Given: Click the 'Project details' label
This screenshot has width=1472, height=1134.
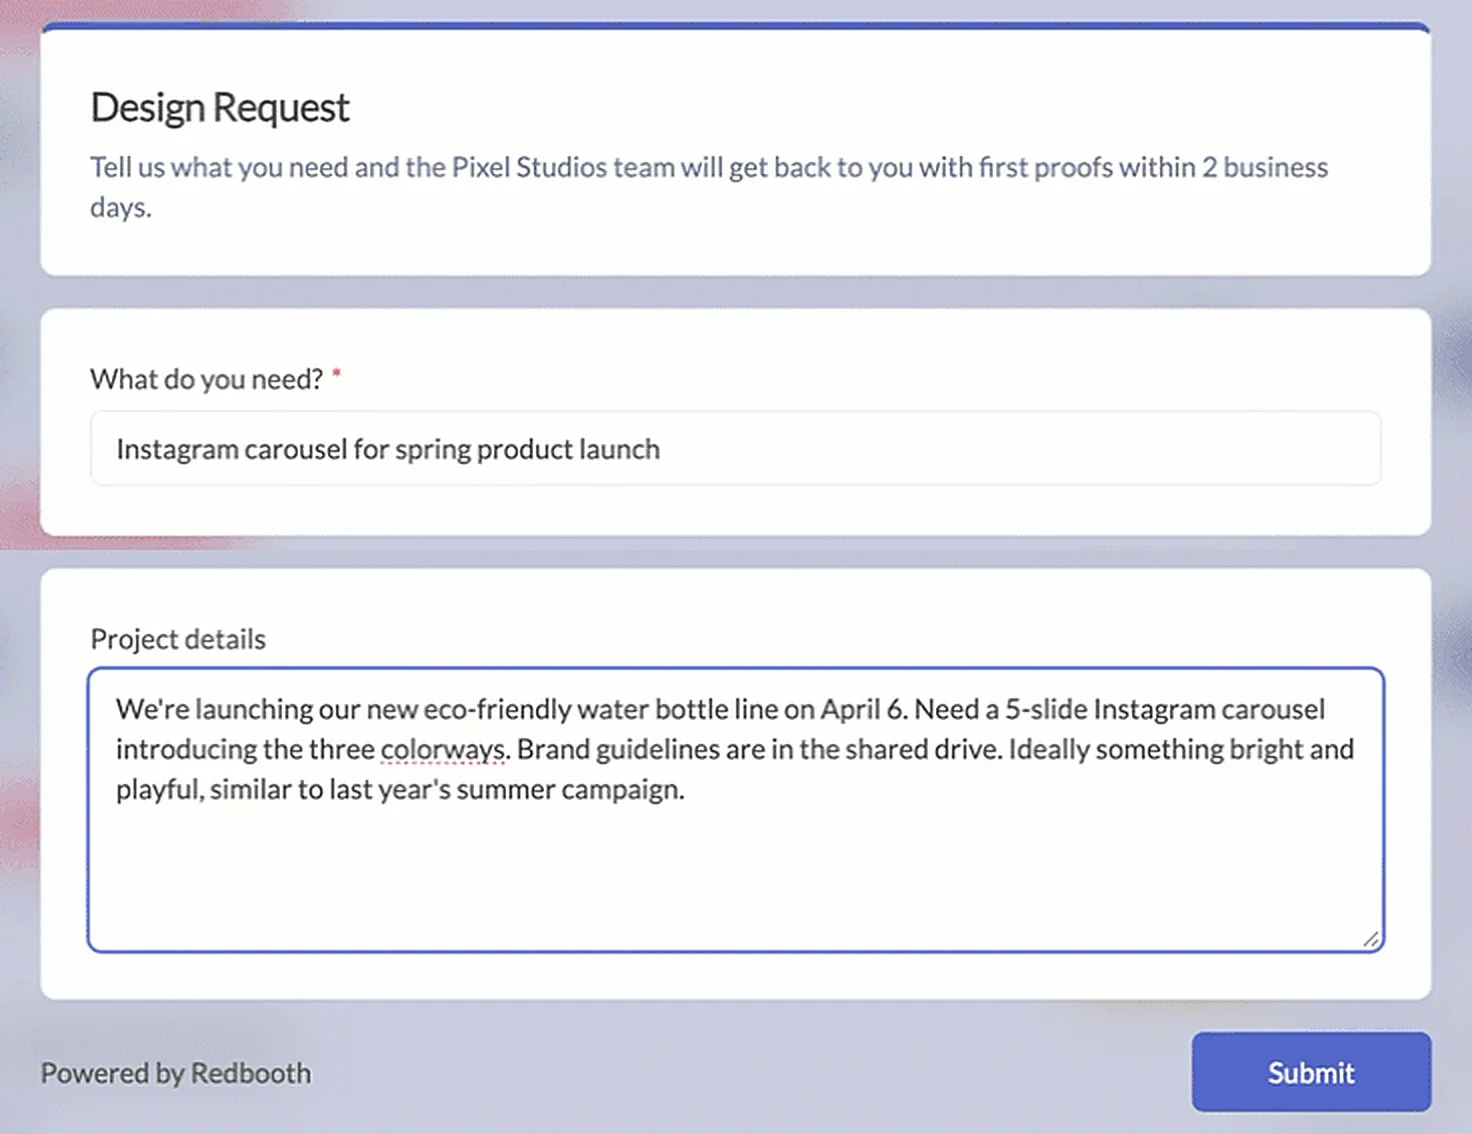Looking at the screenshot, I should (x=178, y=639).
